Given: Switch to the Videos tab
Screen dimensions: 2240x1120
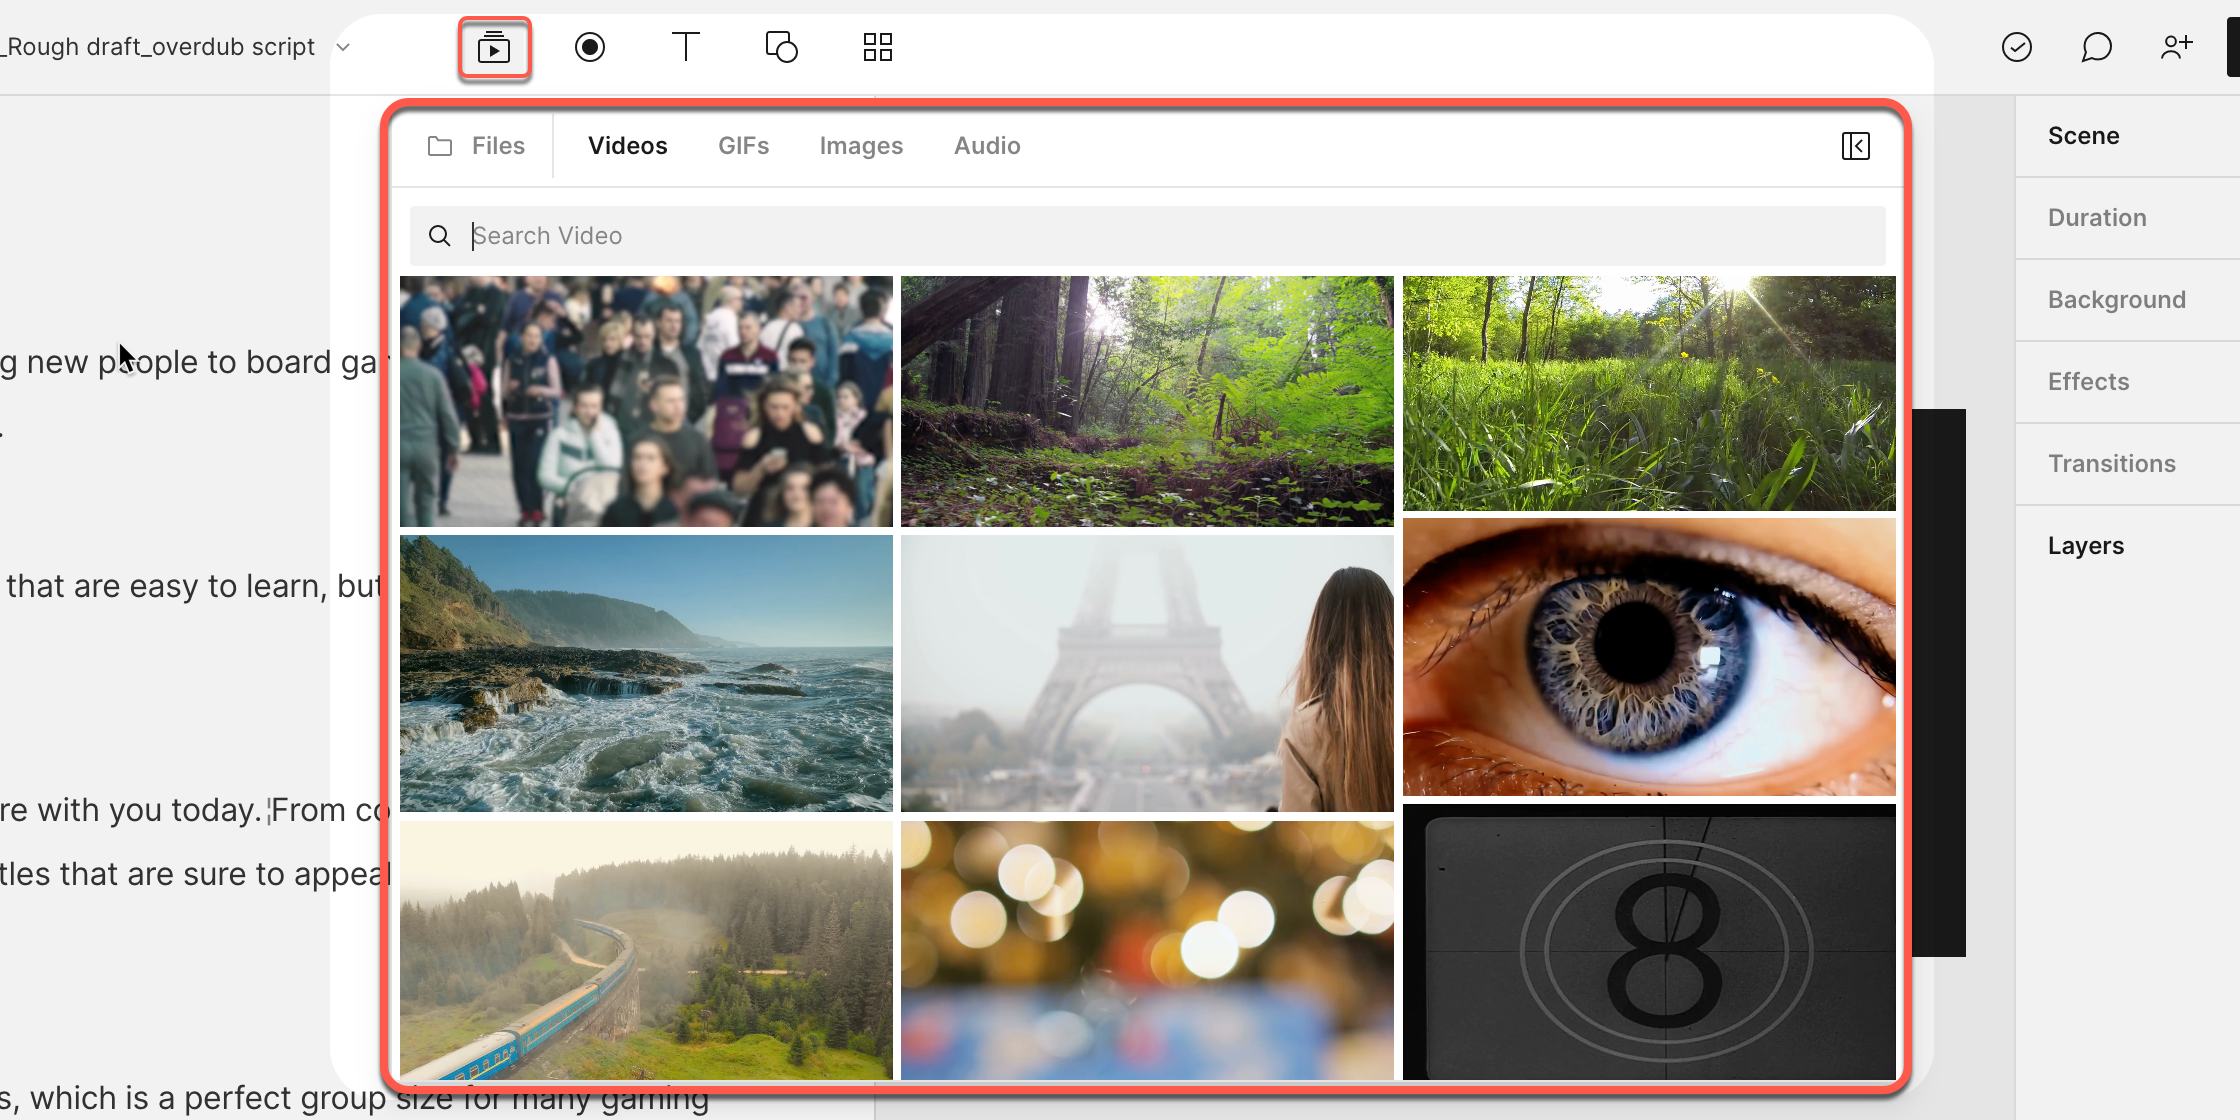Looking at the screenshot, I should coord(627,146).
